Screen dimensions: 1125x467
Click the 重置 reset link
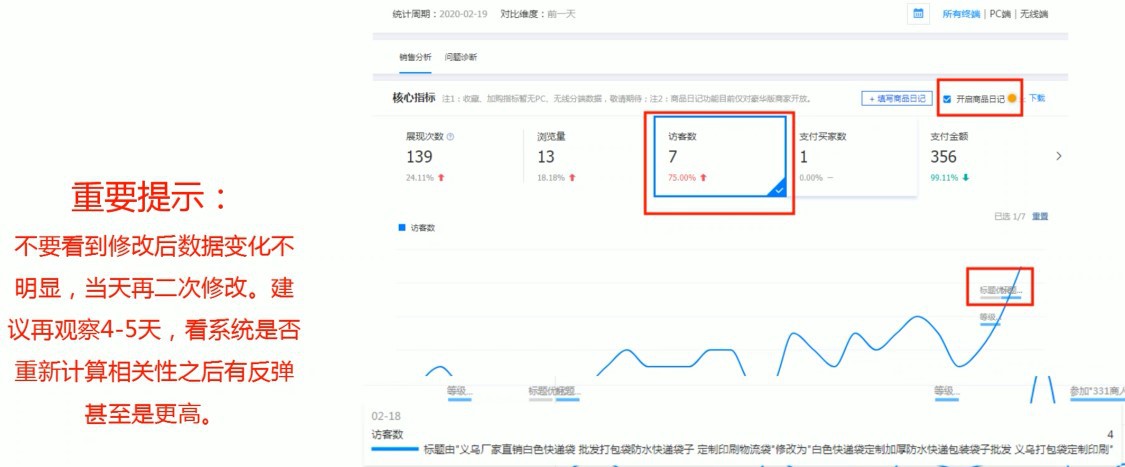point(1040,216)
